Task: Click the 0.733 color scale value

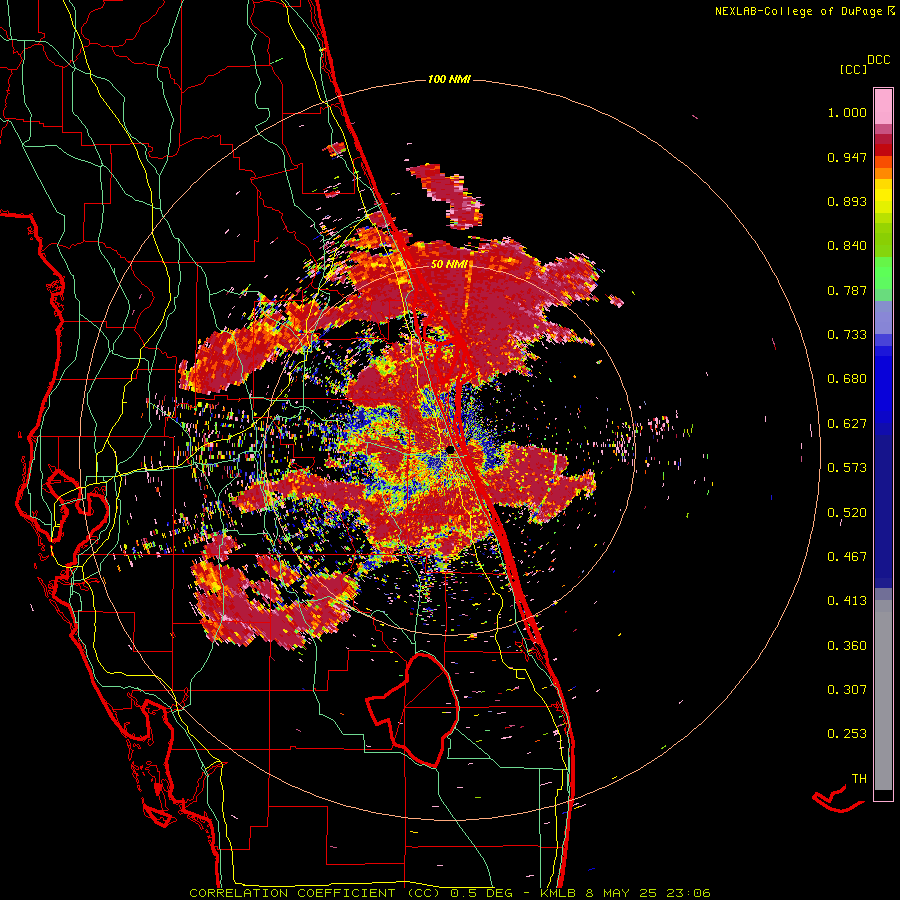Action: pos(847,335)
